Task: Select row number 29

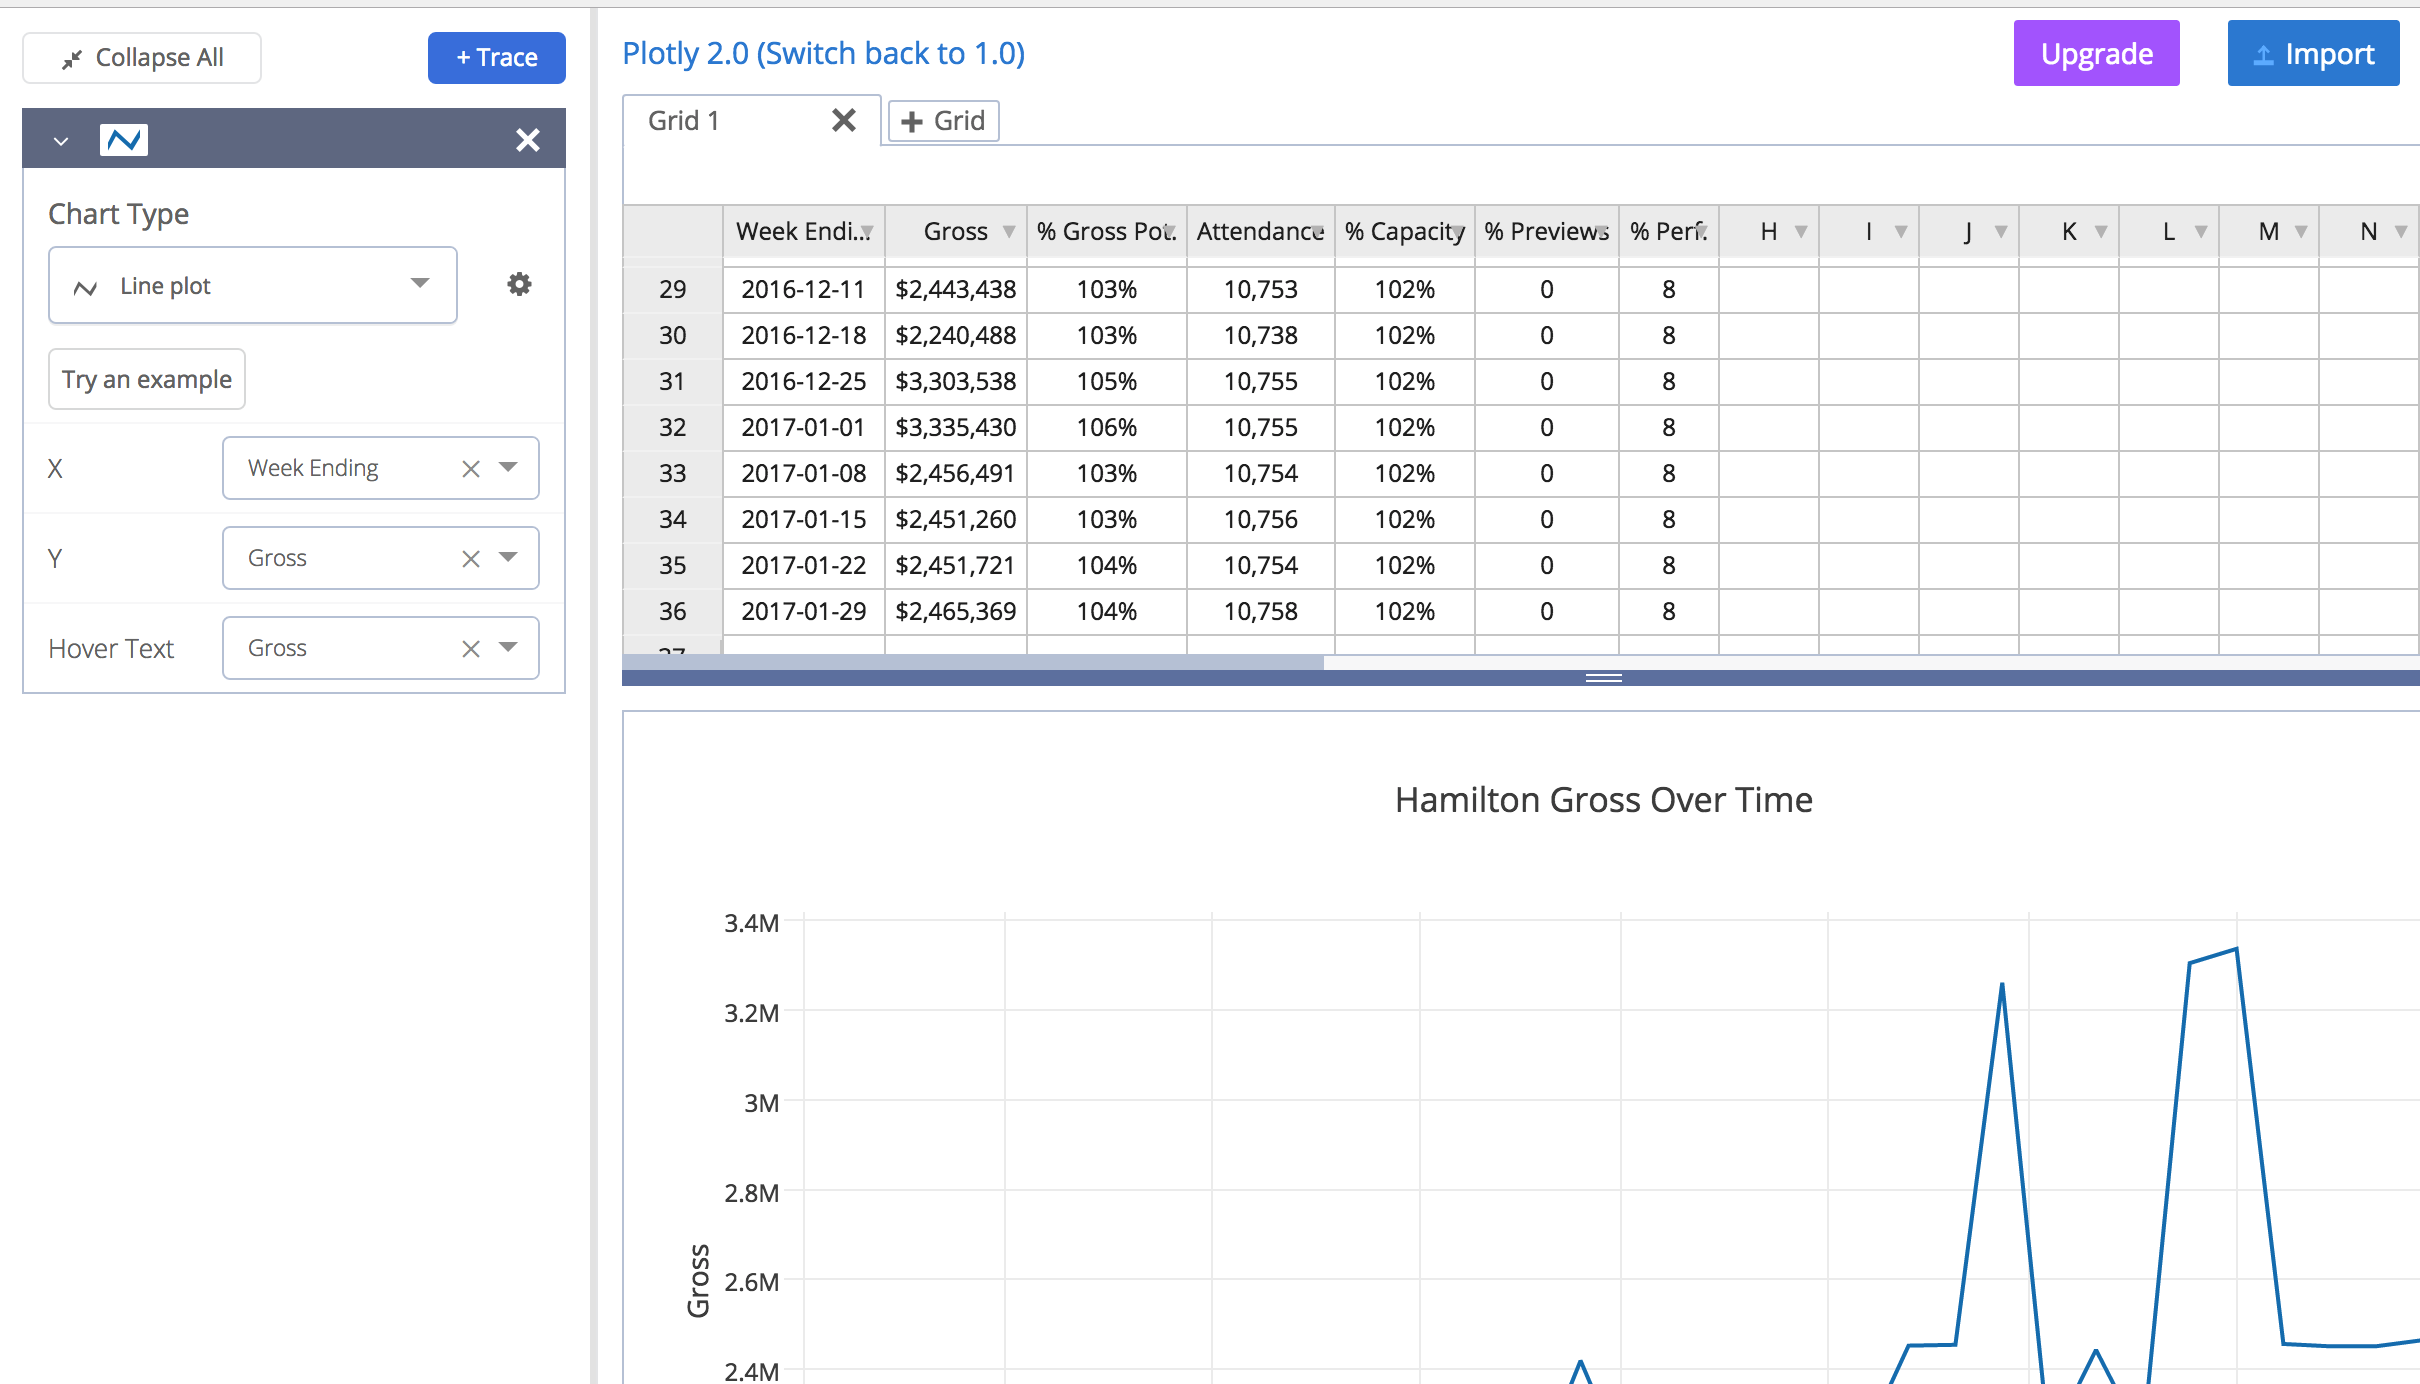Action: click(672, 289)
